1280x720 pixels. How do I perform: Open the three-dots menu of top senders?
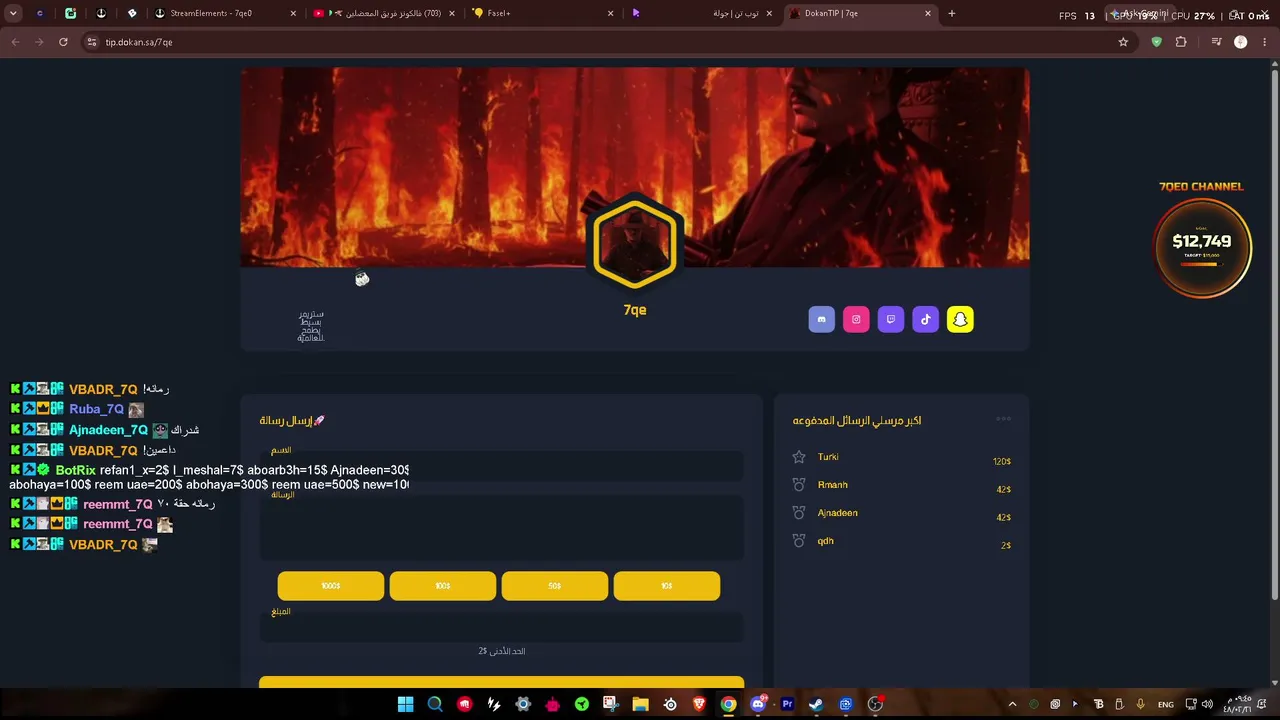pos(1003,419)
